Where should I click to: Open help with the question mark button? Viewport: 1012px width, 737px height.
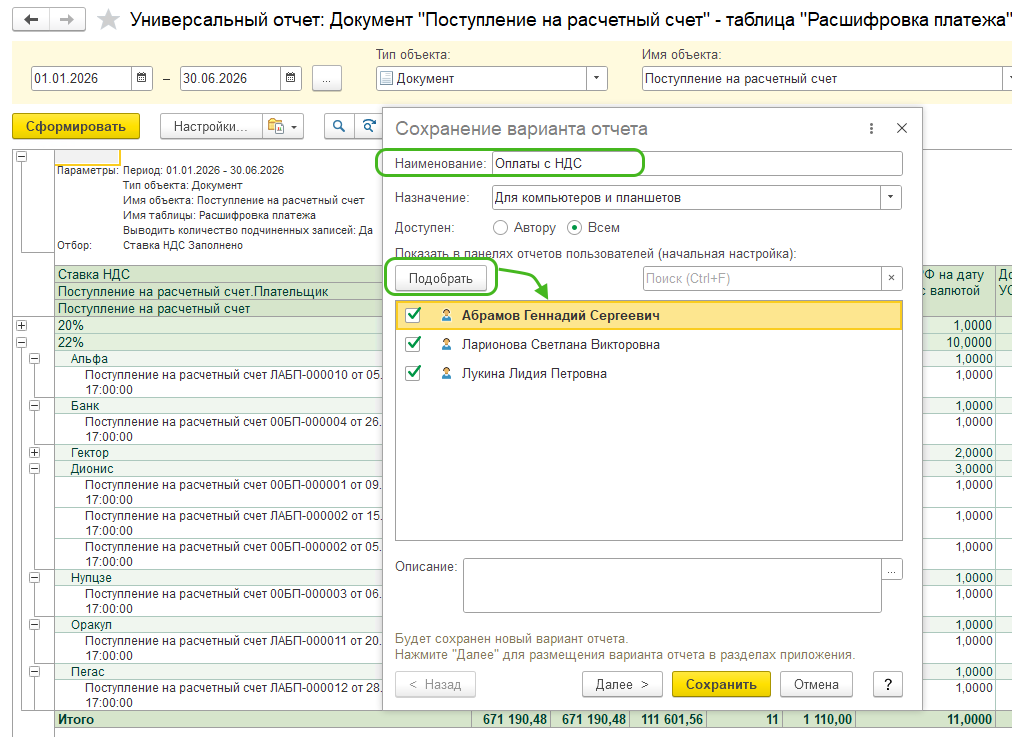[887, 684]
